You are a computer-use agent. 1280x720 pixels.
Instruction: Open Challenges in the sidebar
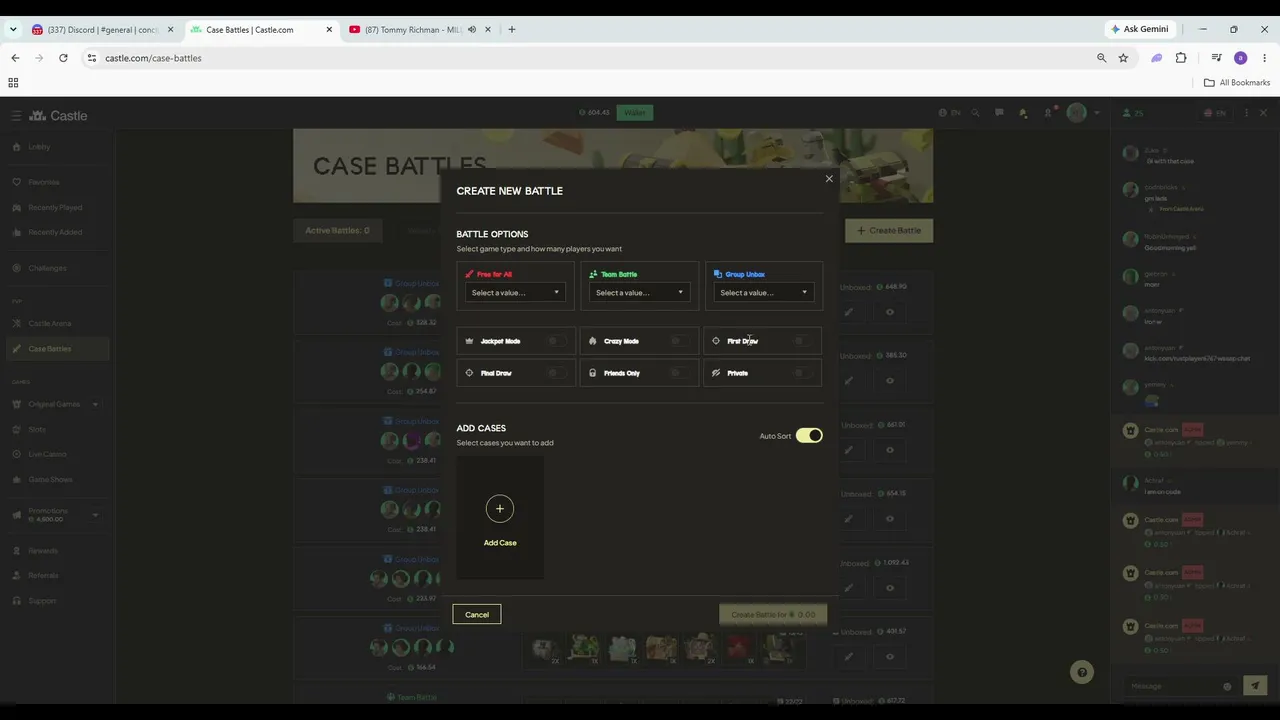click(x=47, y=268)
